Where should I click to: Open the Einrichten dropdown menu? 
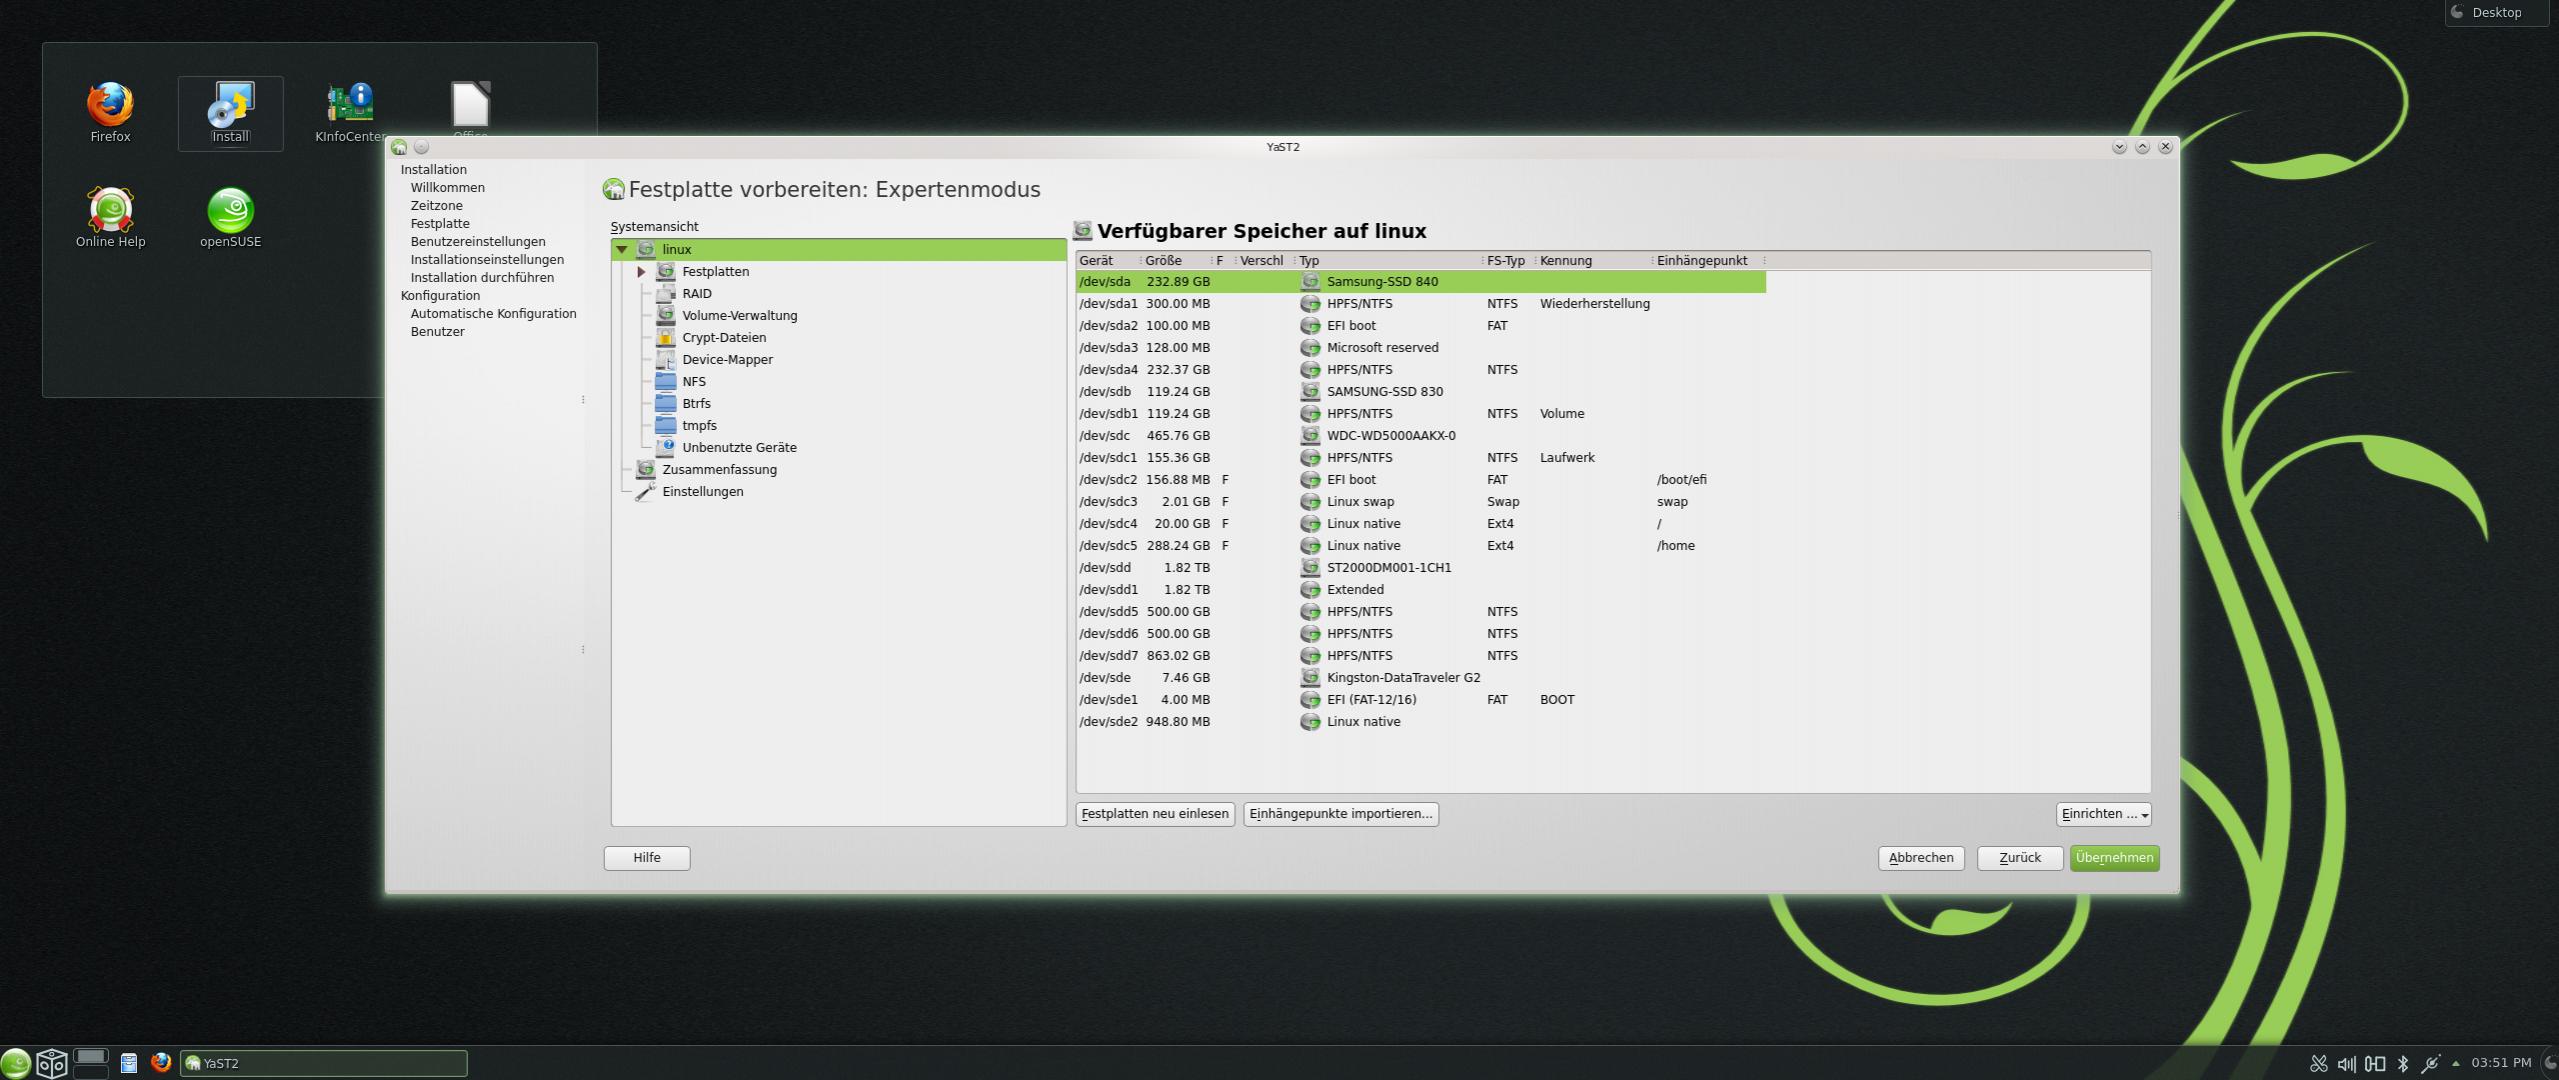(x=2104, y=814)
